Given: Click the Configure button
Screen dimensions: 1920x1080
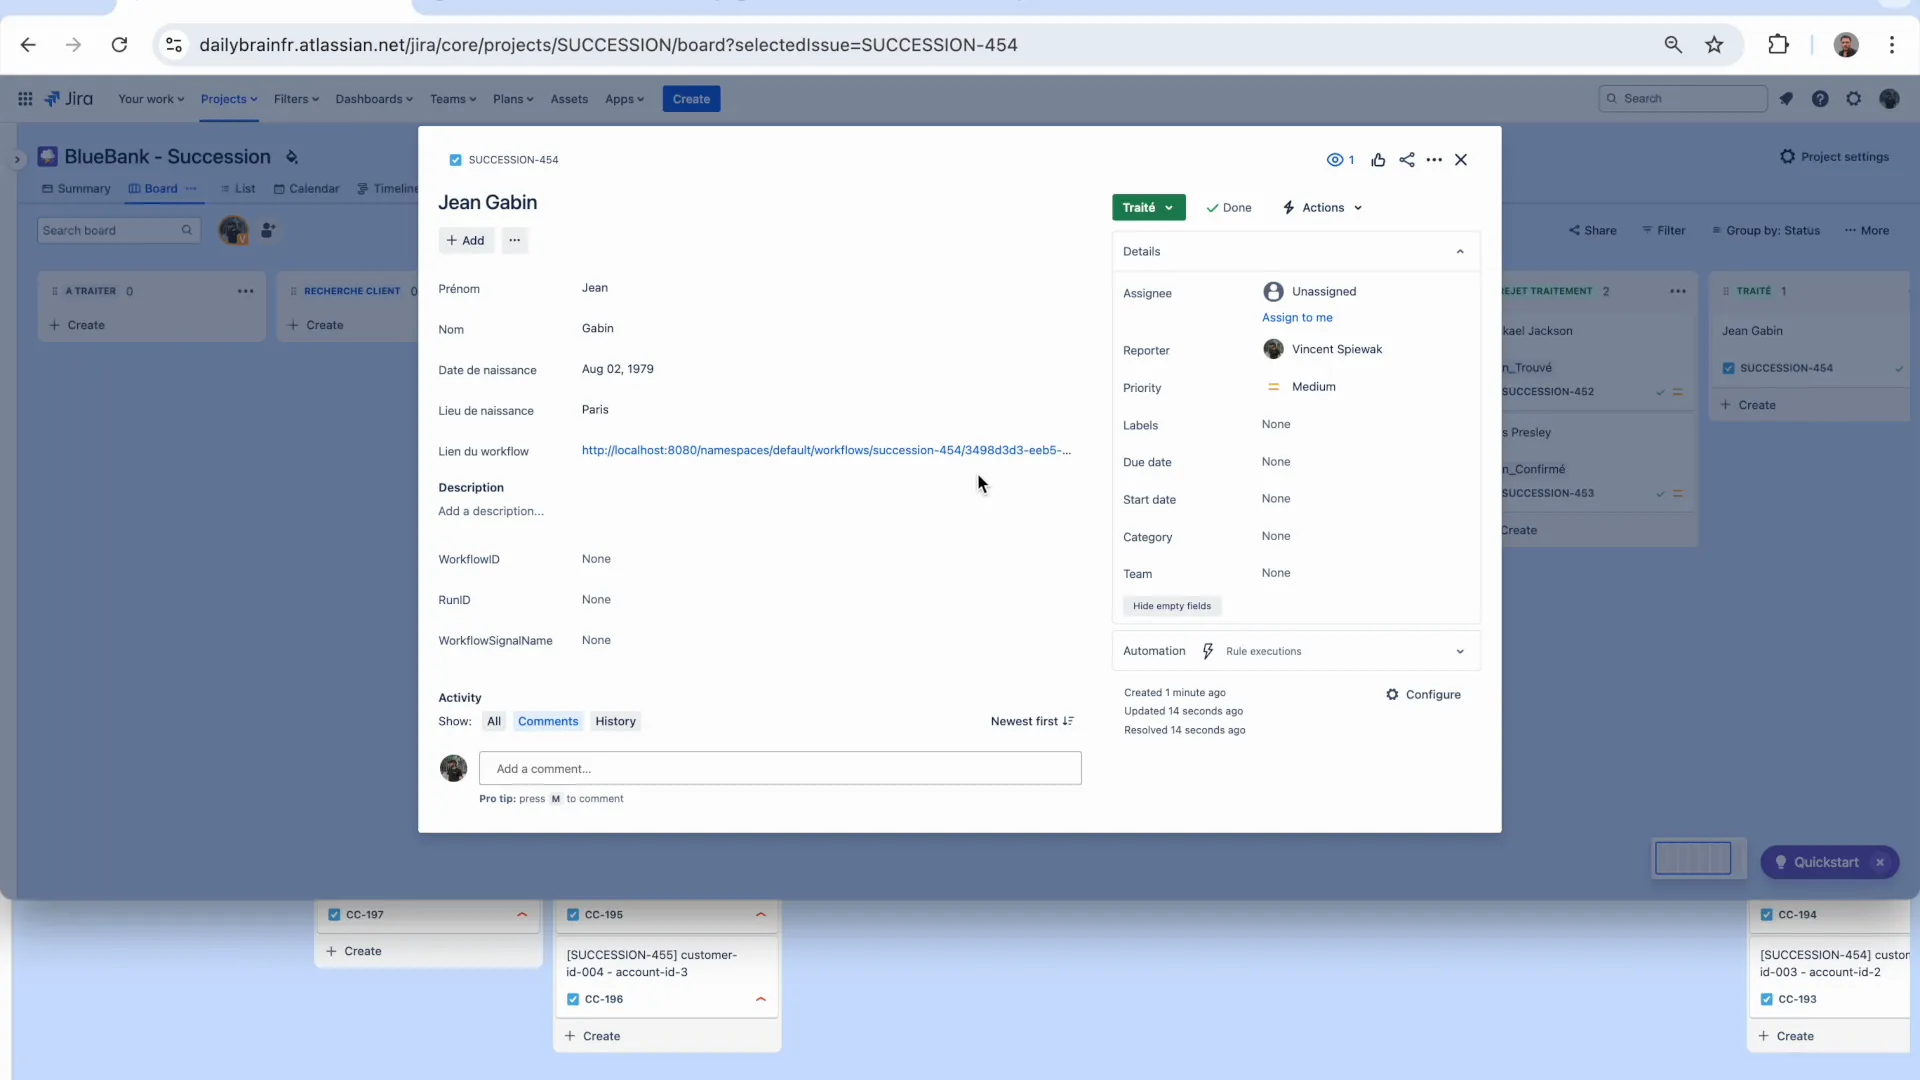Looking at the screenshot, I should (x=1423, y=695).
